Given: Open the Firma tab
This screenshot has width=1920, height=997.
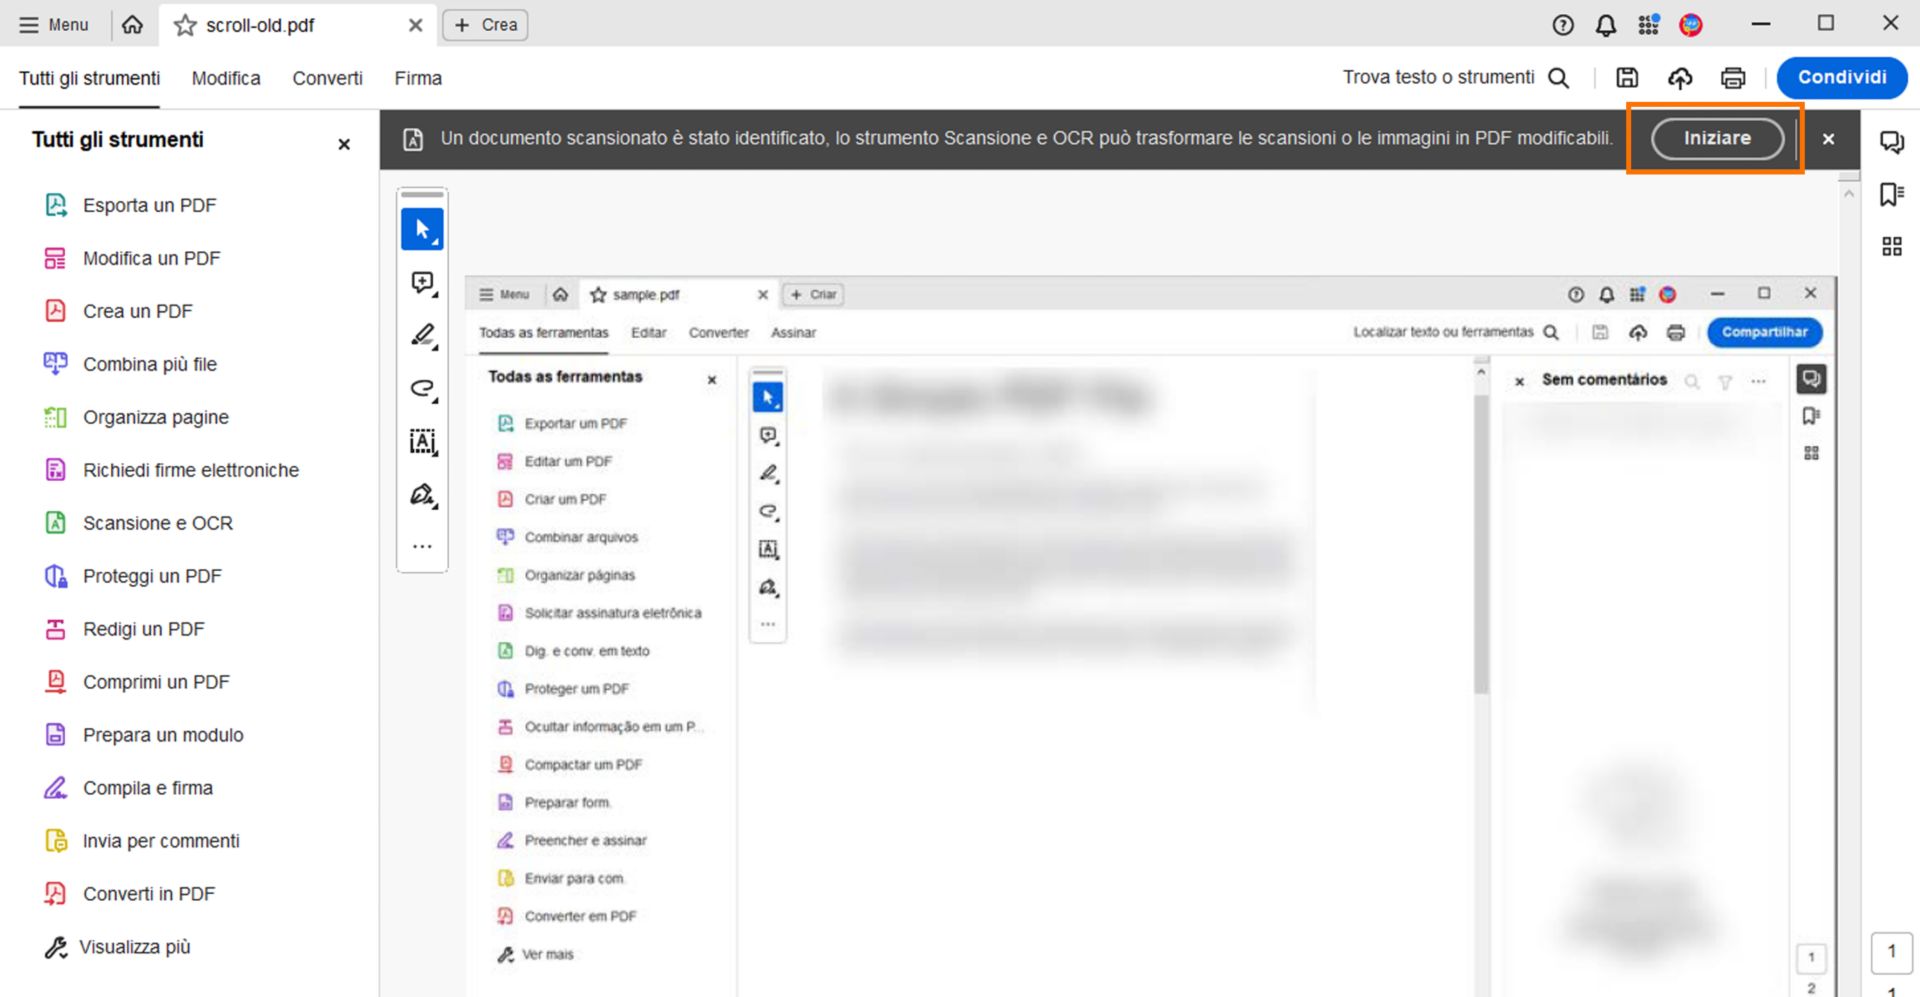Looking at the screenshot, I should 418,78.
